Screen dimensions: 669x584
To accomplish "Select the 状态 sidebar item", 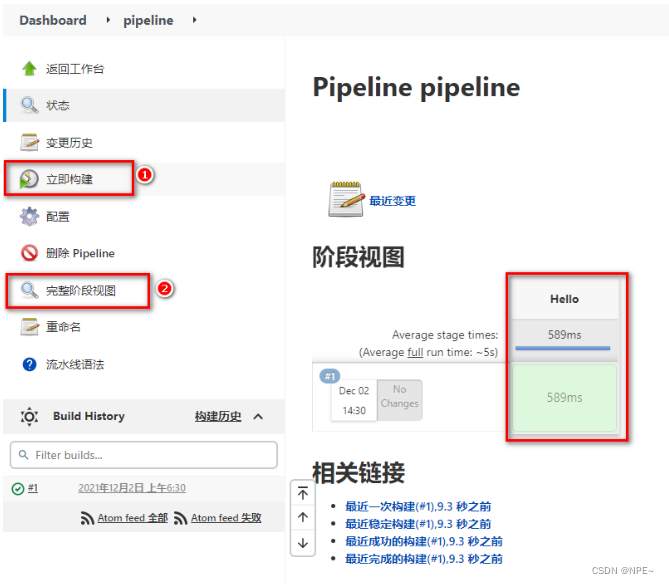I will (x=58, y=105).
